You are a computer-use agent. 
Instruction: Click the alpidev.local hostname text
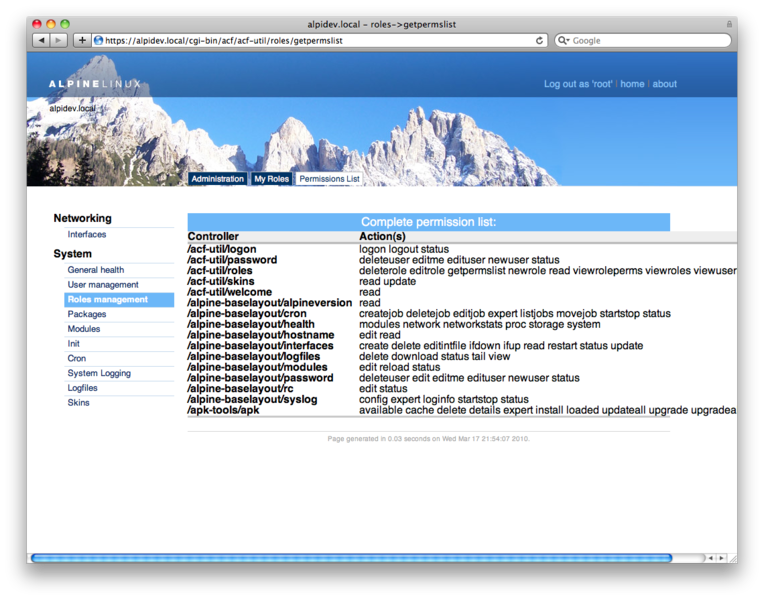coord(72,108)
